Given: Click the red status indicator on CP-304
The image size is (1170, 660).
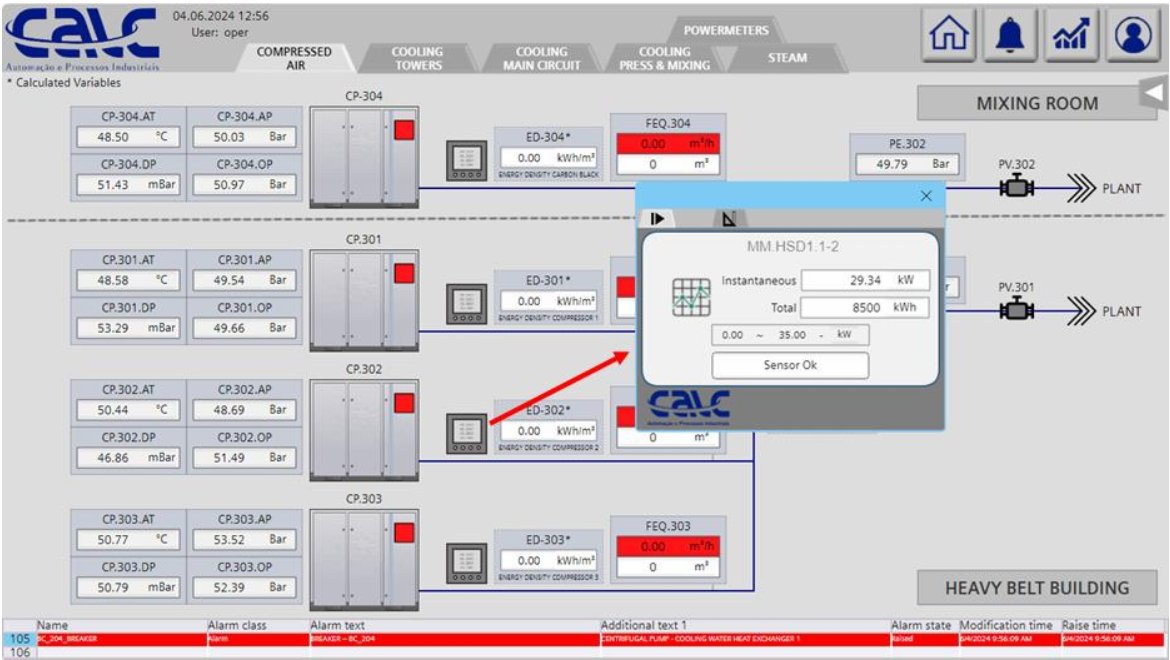Looking at the screenshot, I should [404, 130].
